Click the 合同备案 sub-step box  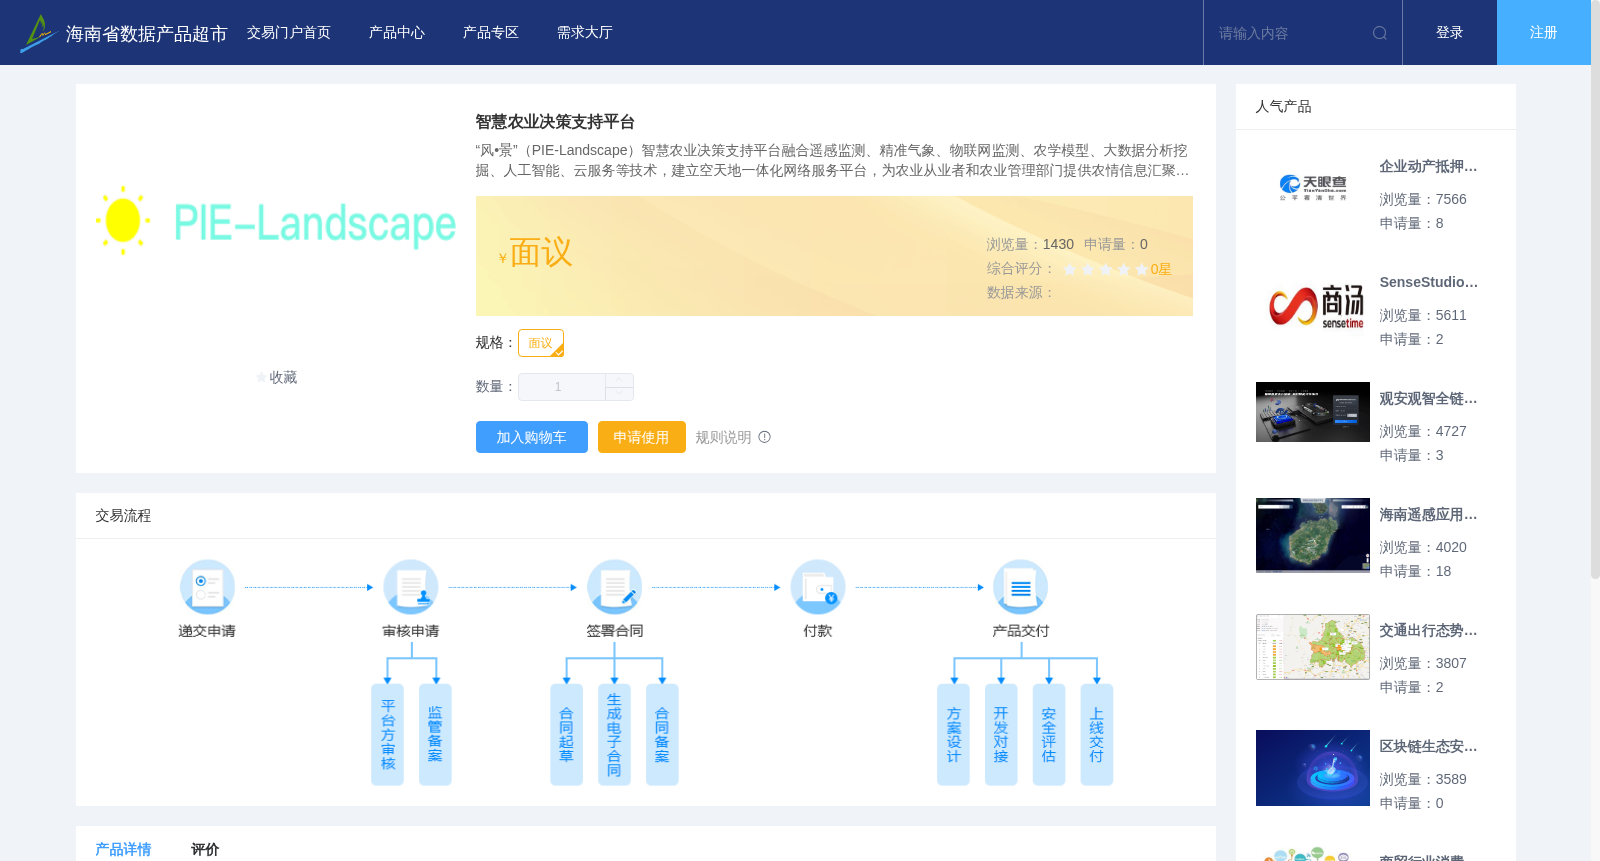pos(662,735)
